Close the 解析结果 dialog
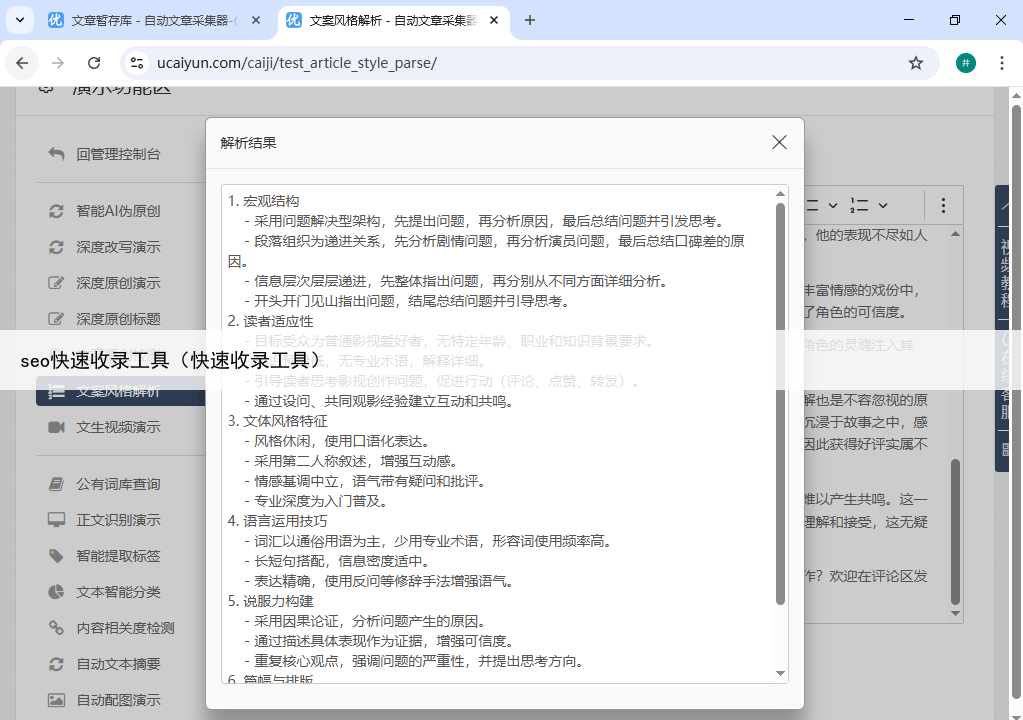1023x720 pixels. (x=779, y=143)
